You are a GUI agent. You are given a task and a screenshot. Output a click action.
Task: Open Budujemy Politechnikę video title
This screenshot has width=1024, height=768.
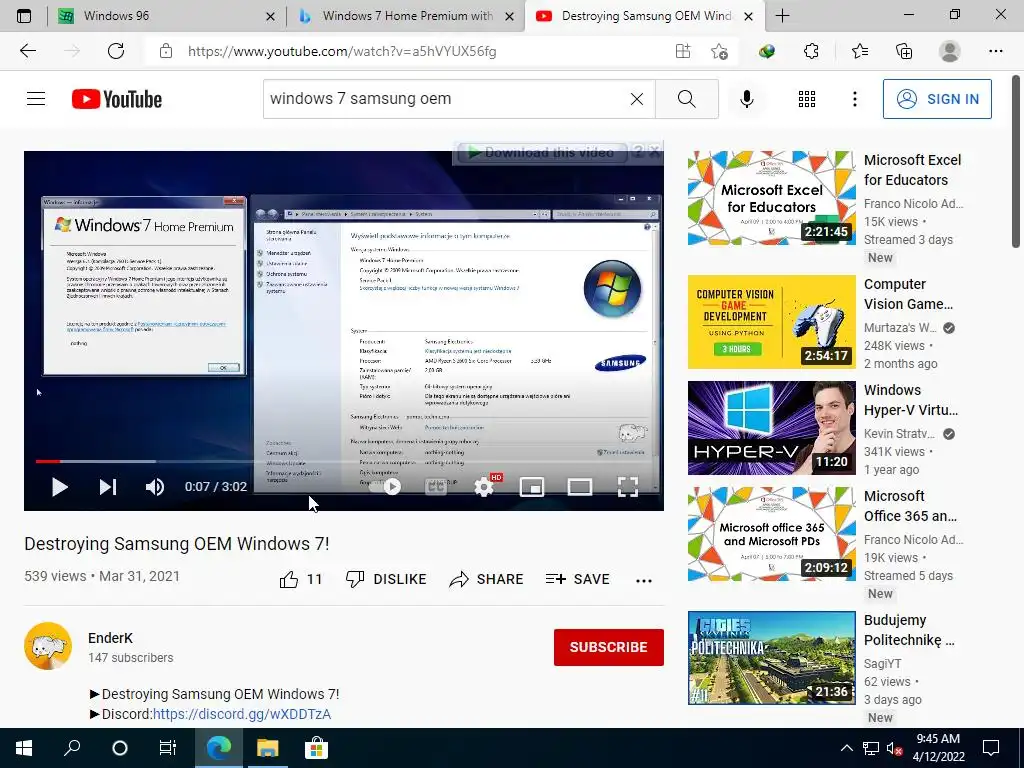[x=909, y=630]
